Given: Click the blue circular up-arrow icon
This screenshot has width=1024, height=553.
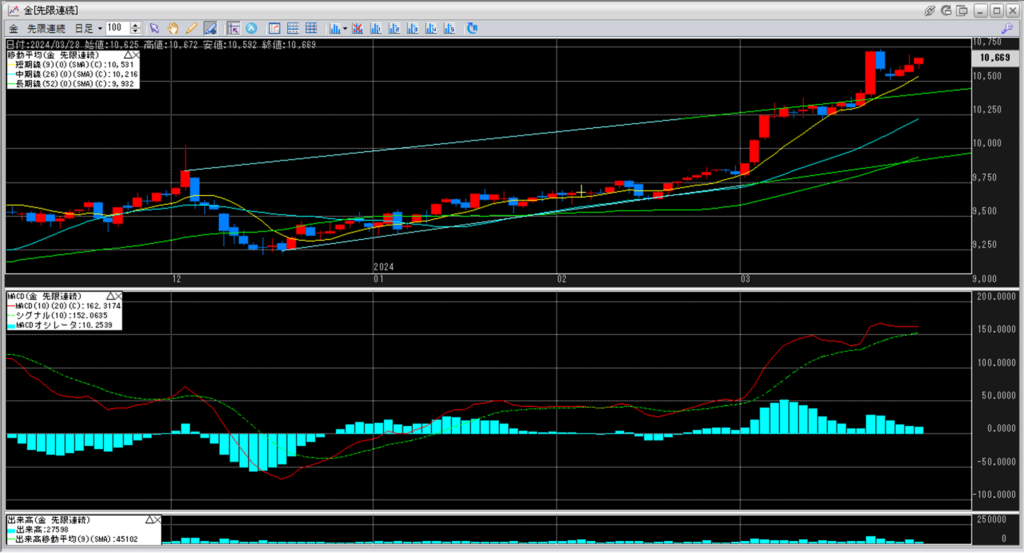Looking at the screenshot, I should (x=251, y=27).
